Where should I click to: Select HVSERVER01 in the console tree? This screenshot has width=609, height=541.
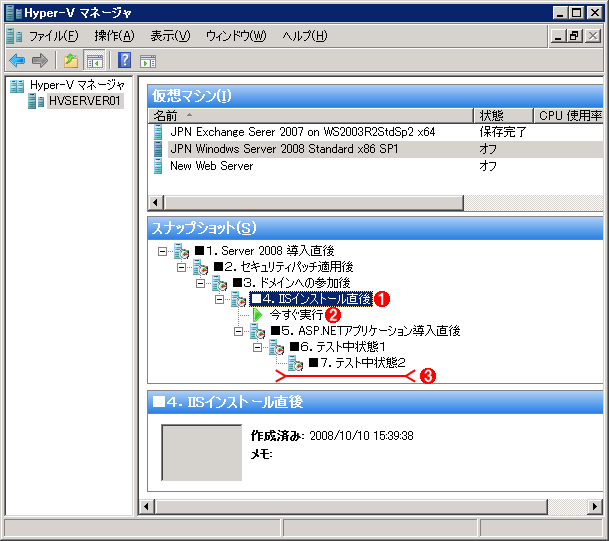(x=84, y=101)
